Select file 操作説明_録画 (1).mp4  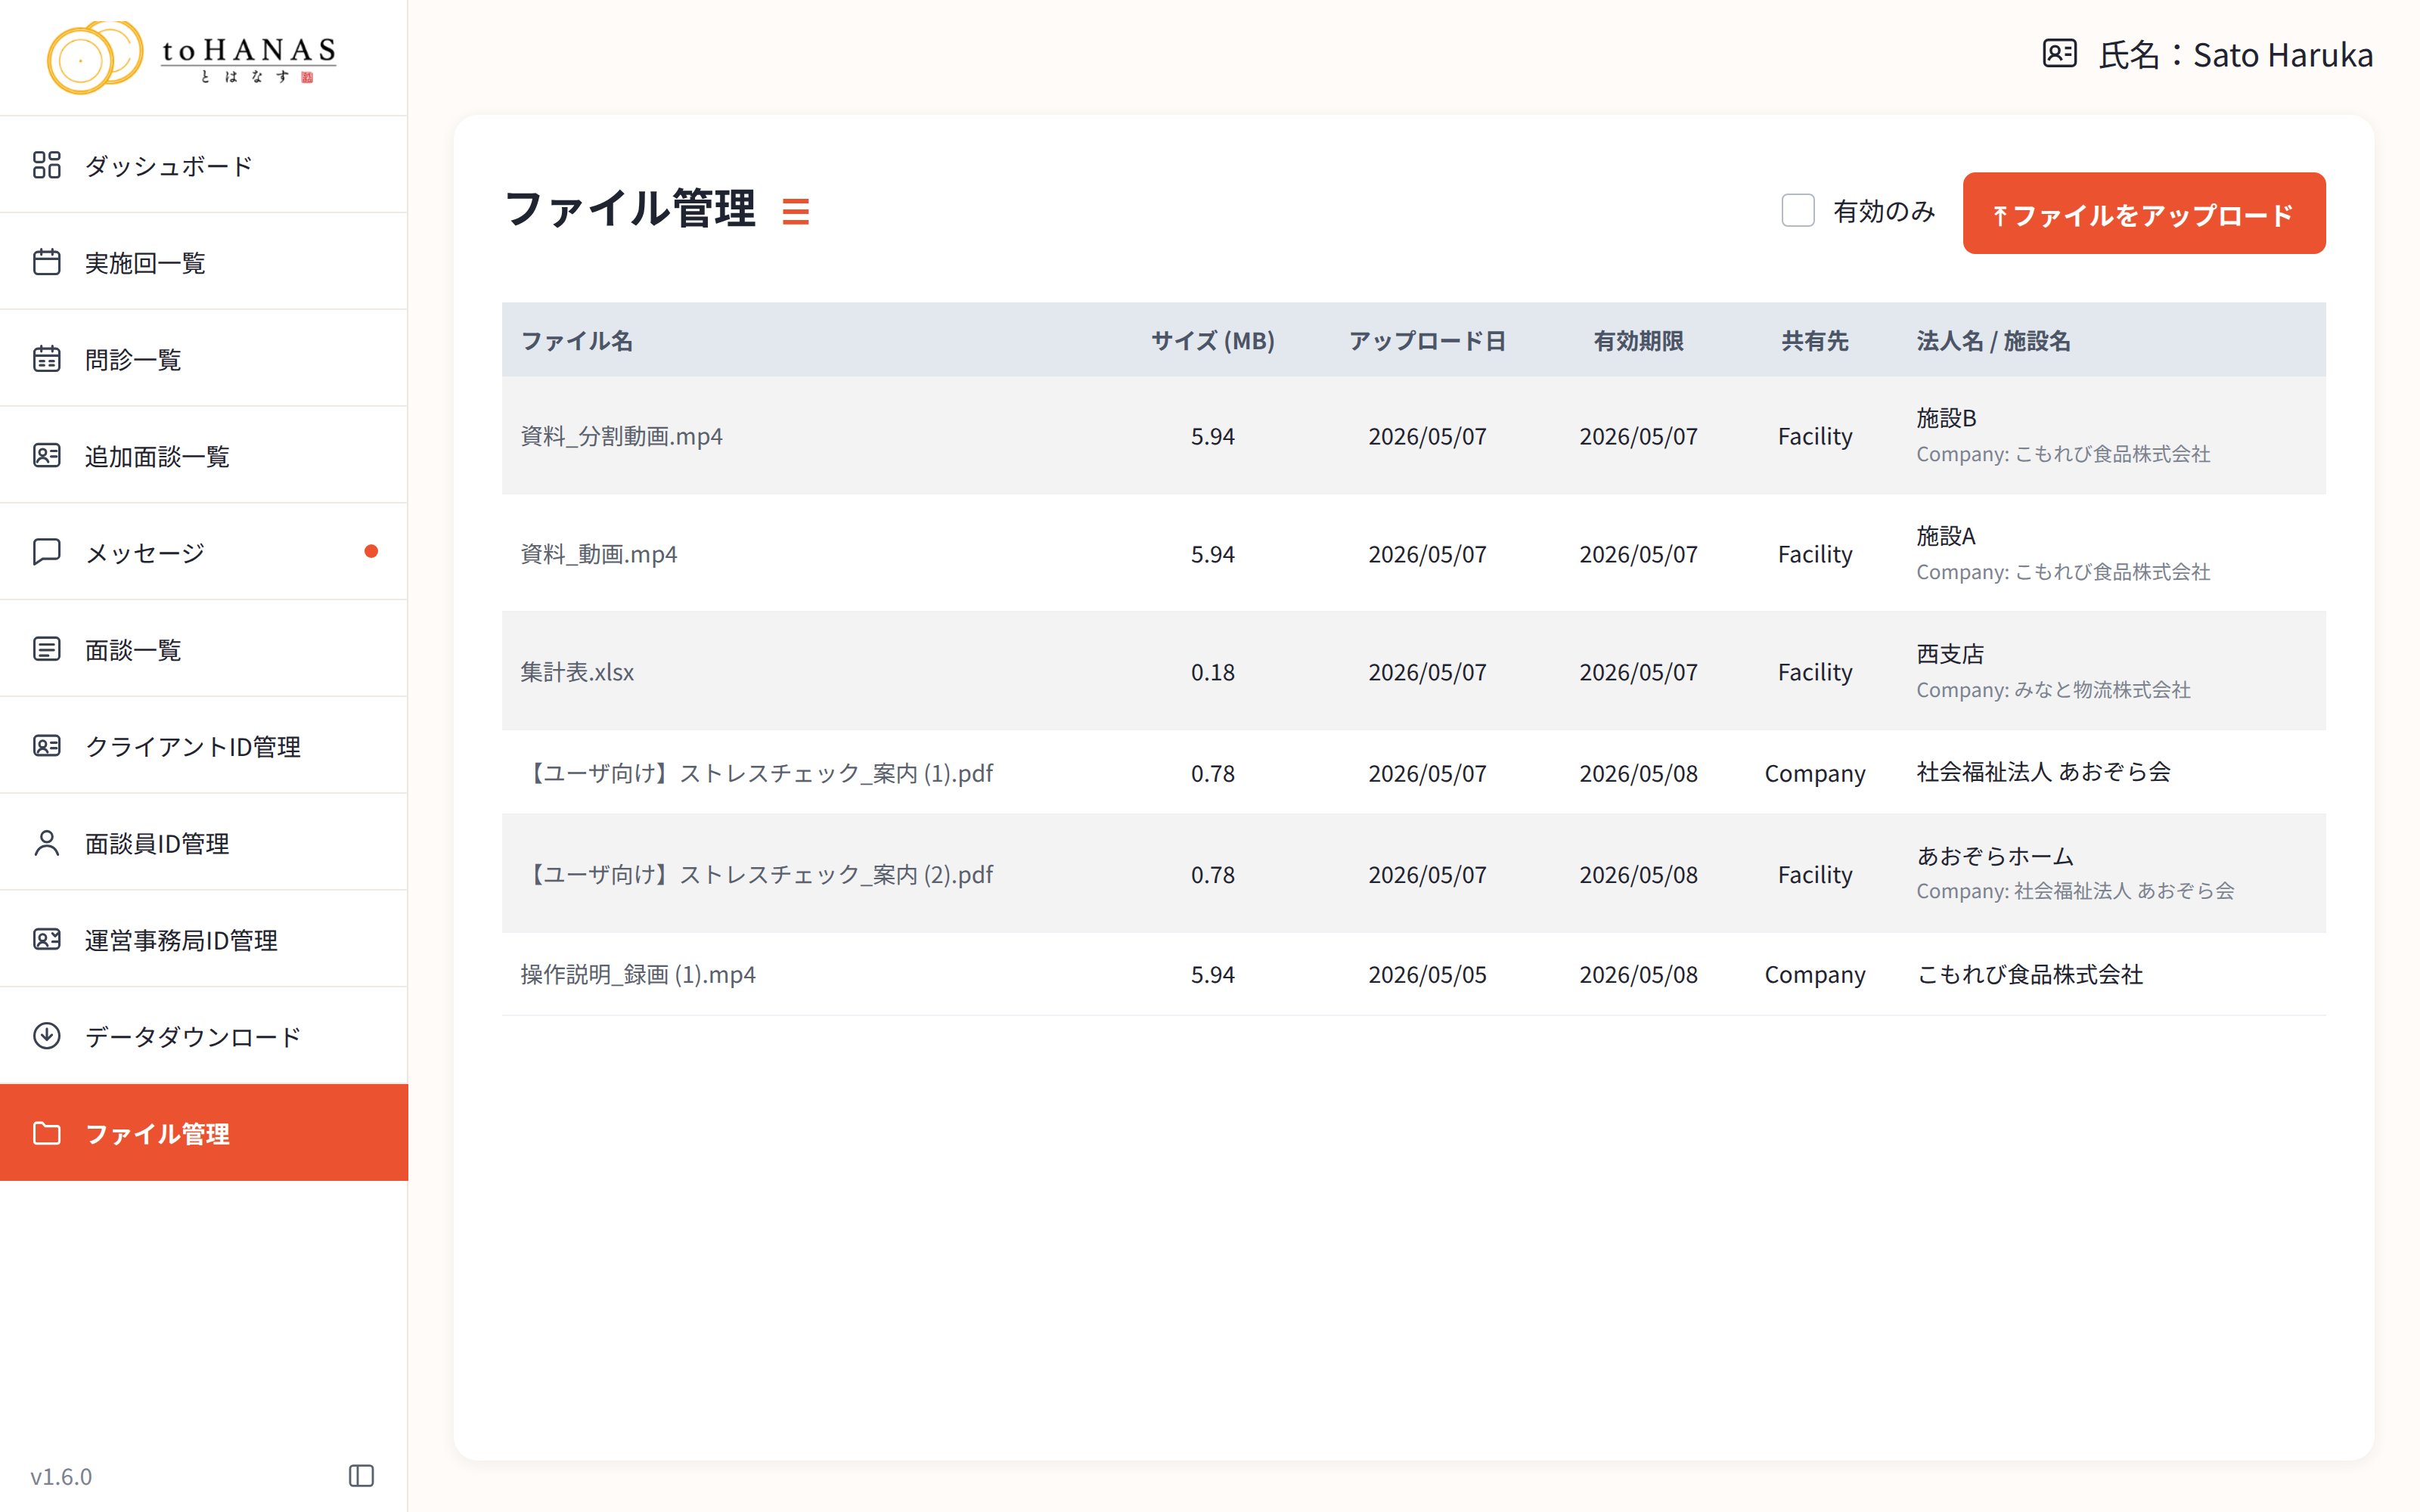(x=638, y=974)
